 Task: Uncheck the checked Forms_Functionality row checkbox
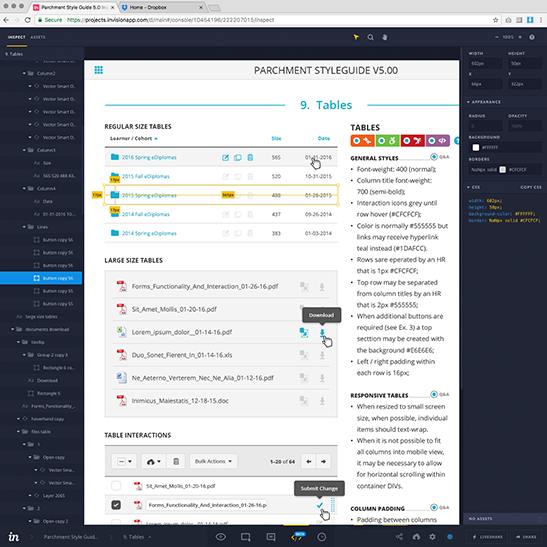(x=116, y=505)
